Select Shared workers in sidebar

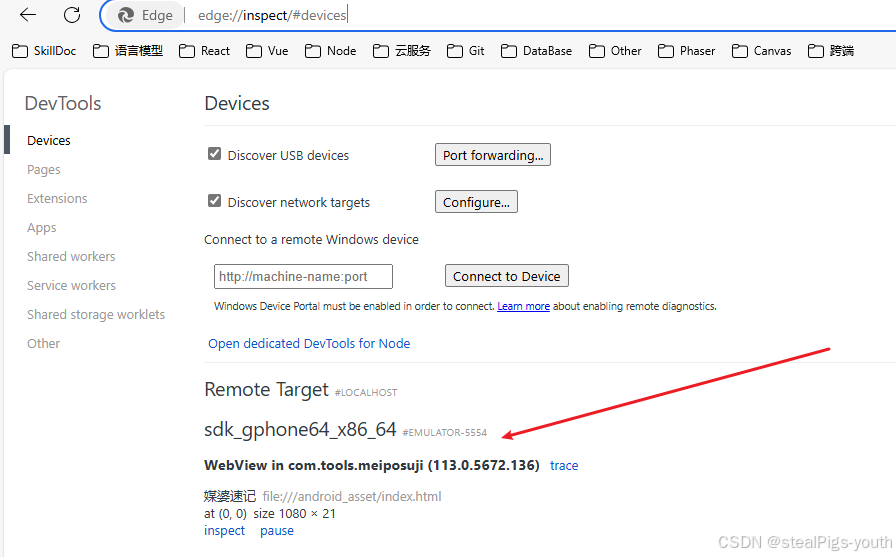[x=71, y=257]
